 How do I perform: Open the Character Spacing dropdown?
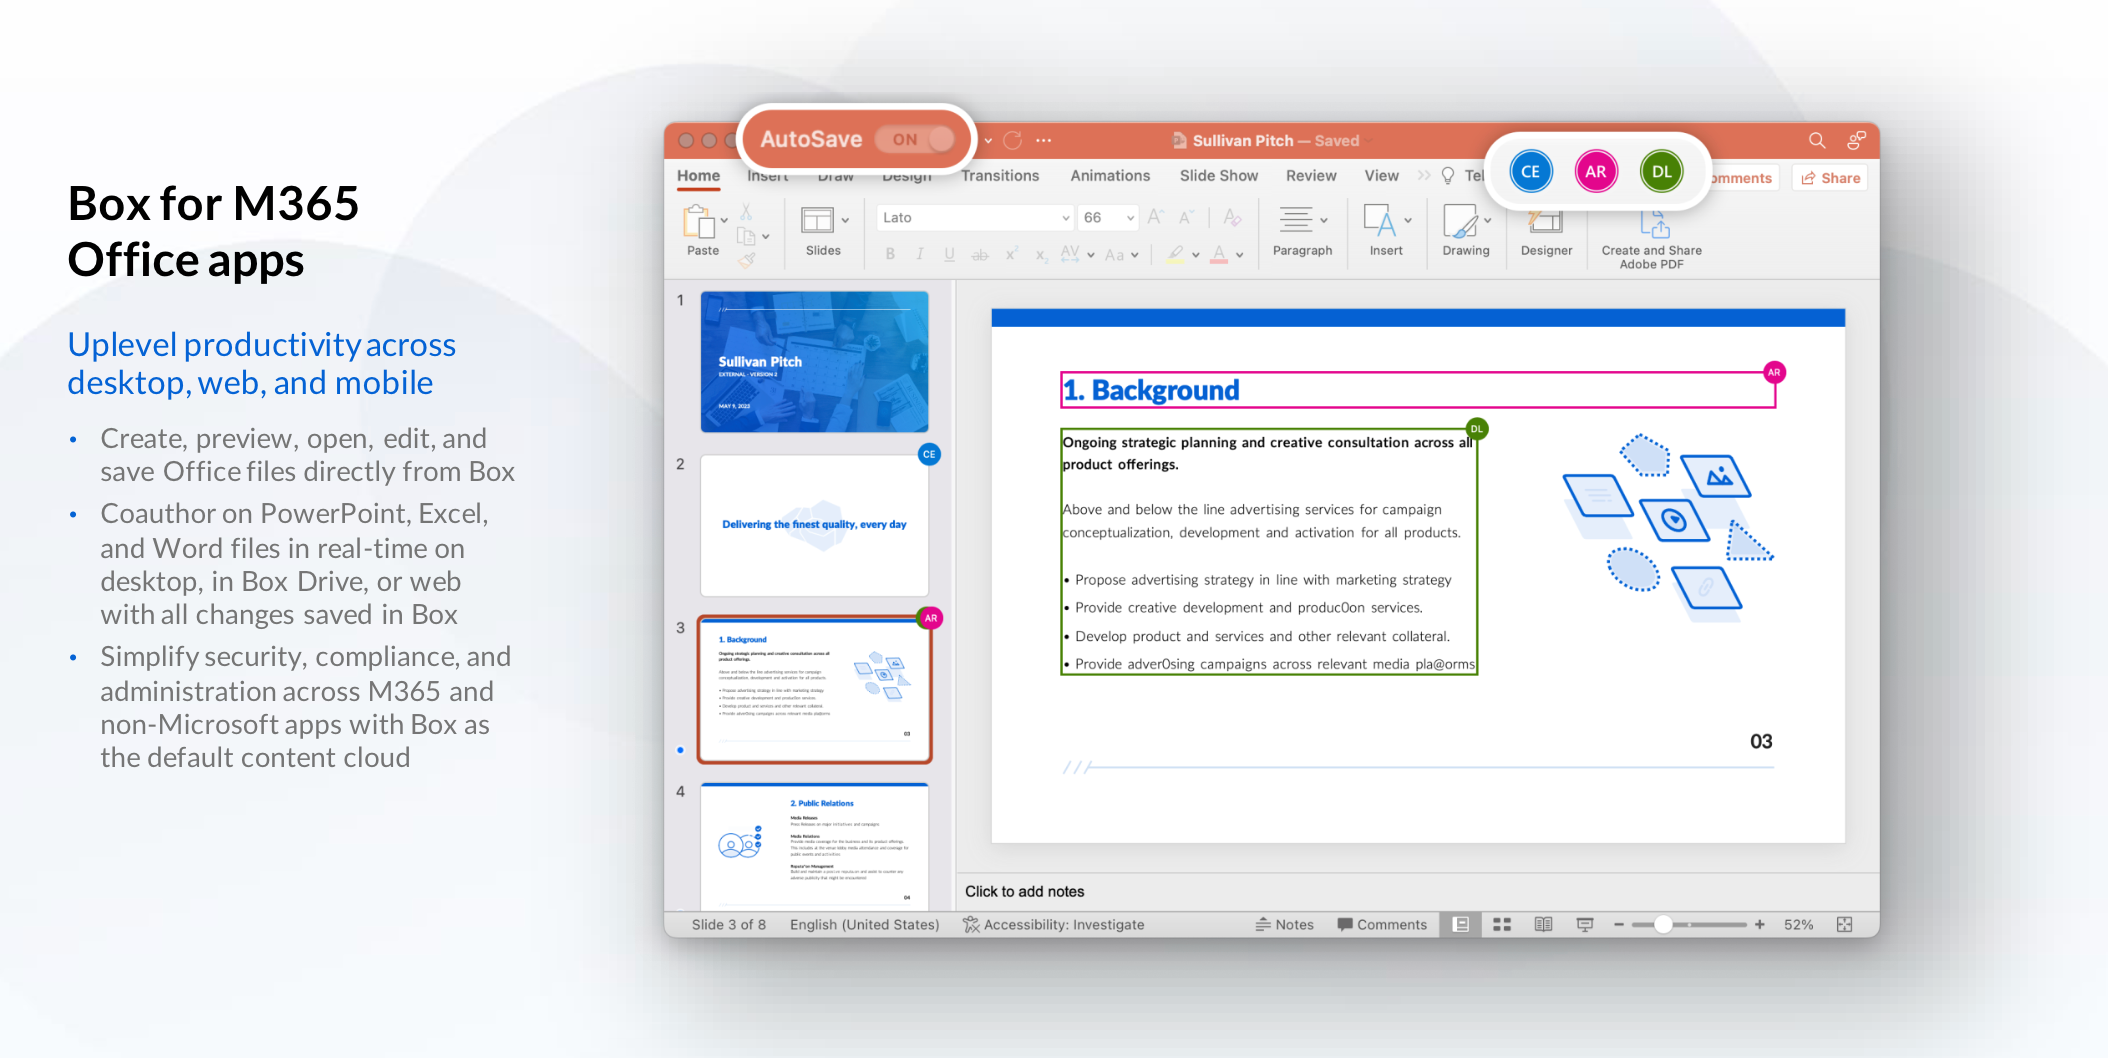pyautogui.click(x=1077, y=254)
